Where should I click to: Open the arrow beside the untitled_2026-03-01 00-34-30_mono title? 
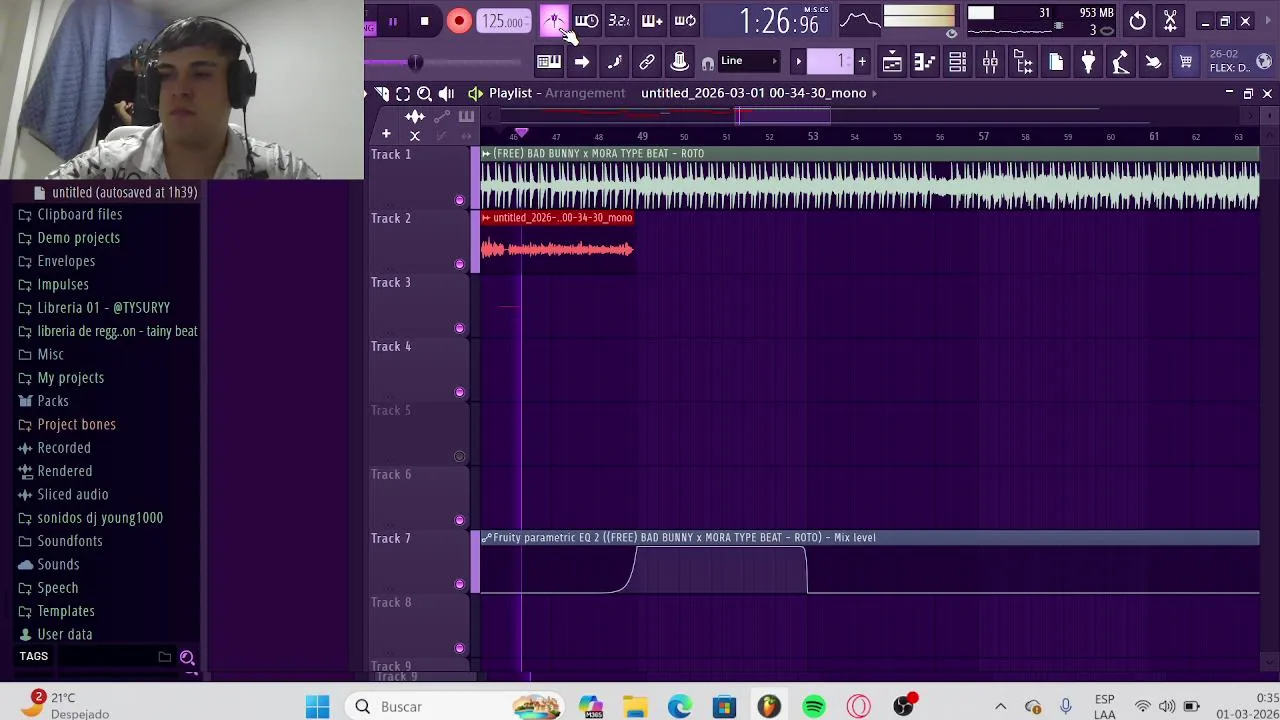[x=874, y=93]
